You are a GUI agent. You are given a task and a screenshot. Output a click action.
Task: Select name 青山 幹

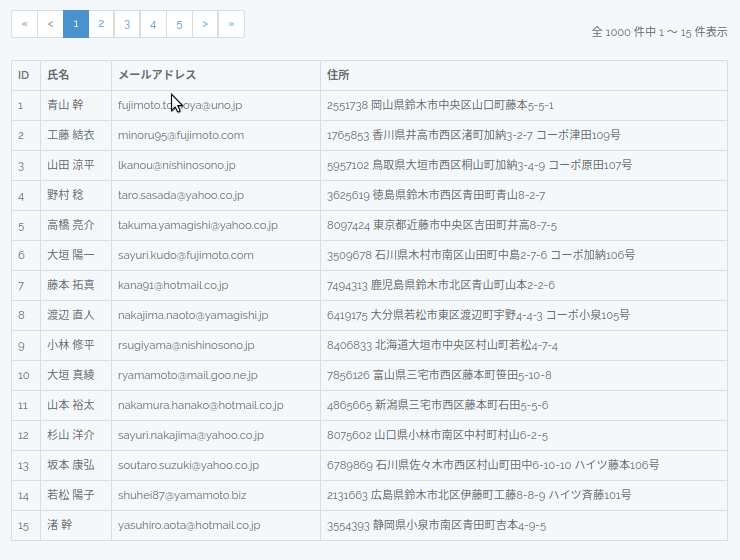tap(65, 105)
